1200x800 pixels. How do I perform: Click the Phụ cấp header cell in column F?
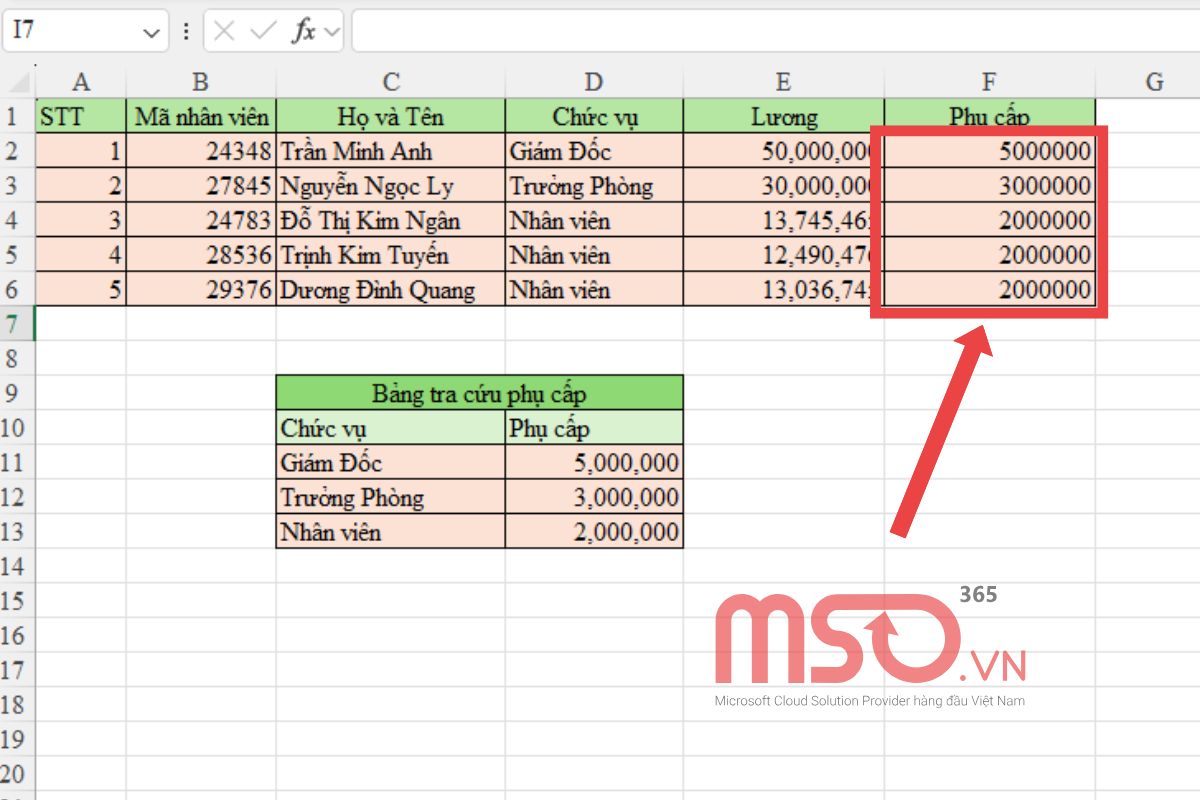point(990,116)
